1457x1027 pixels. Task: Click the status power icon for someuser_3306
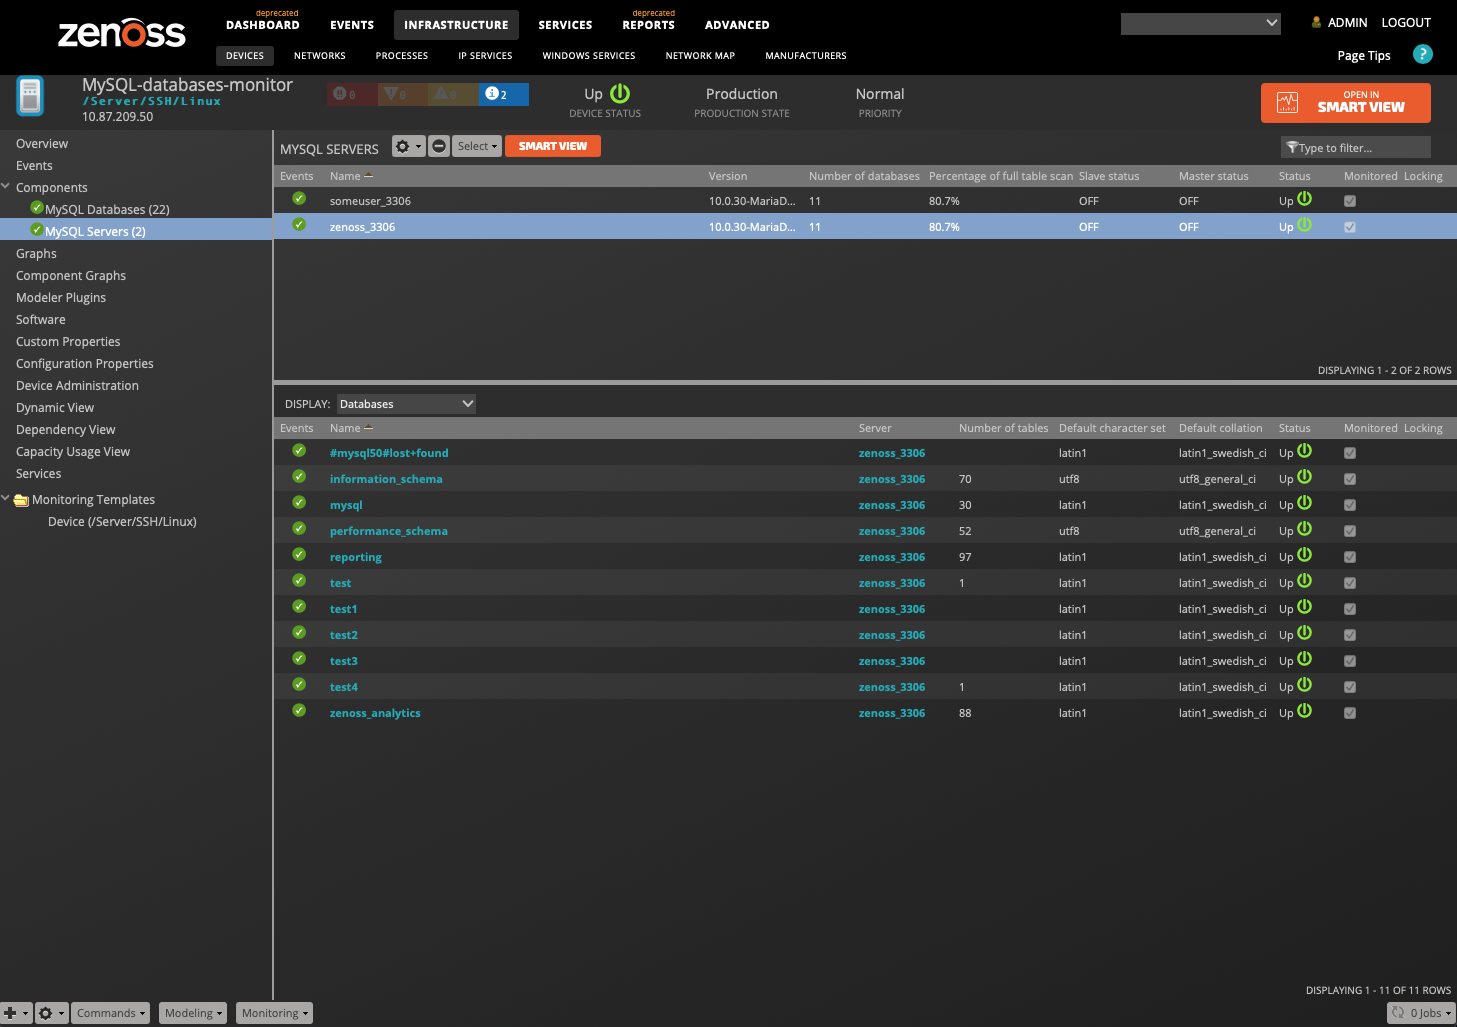pyautogui.click(x=1304, y=199)
